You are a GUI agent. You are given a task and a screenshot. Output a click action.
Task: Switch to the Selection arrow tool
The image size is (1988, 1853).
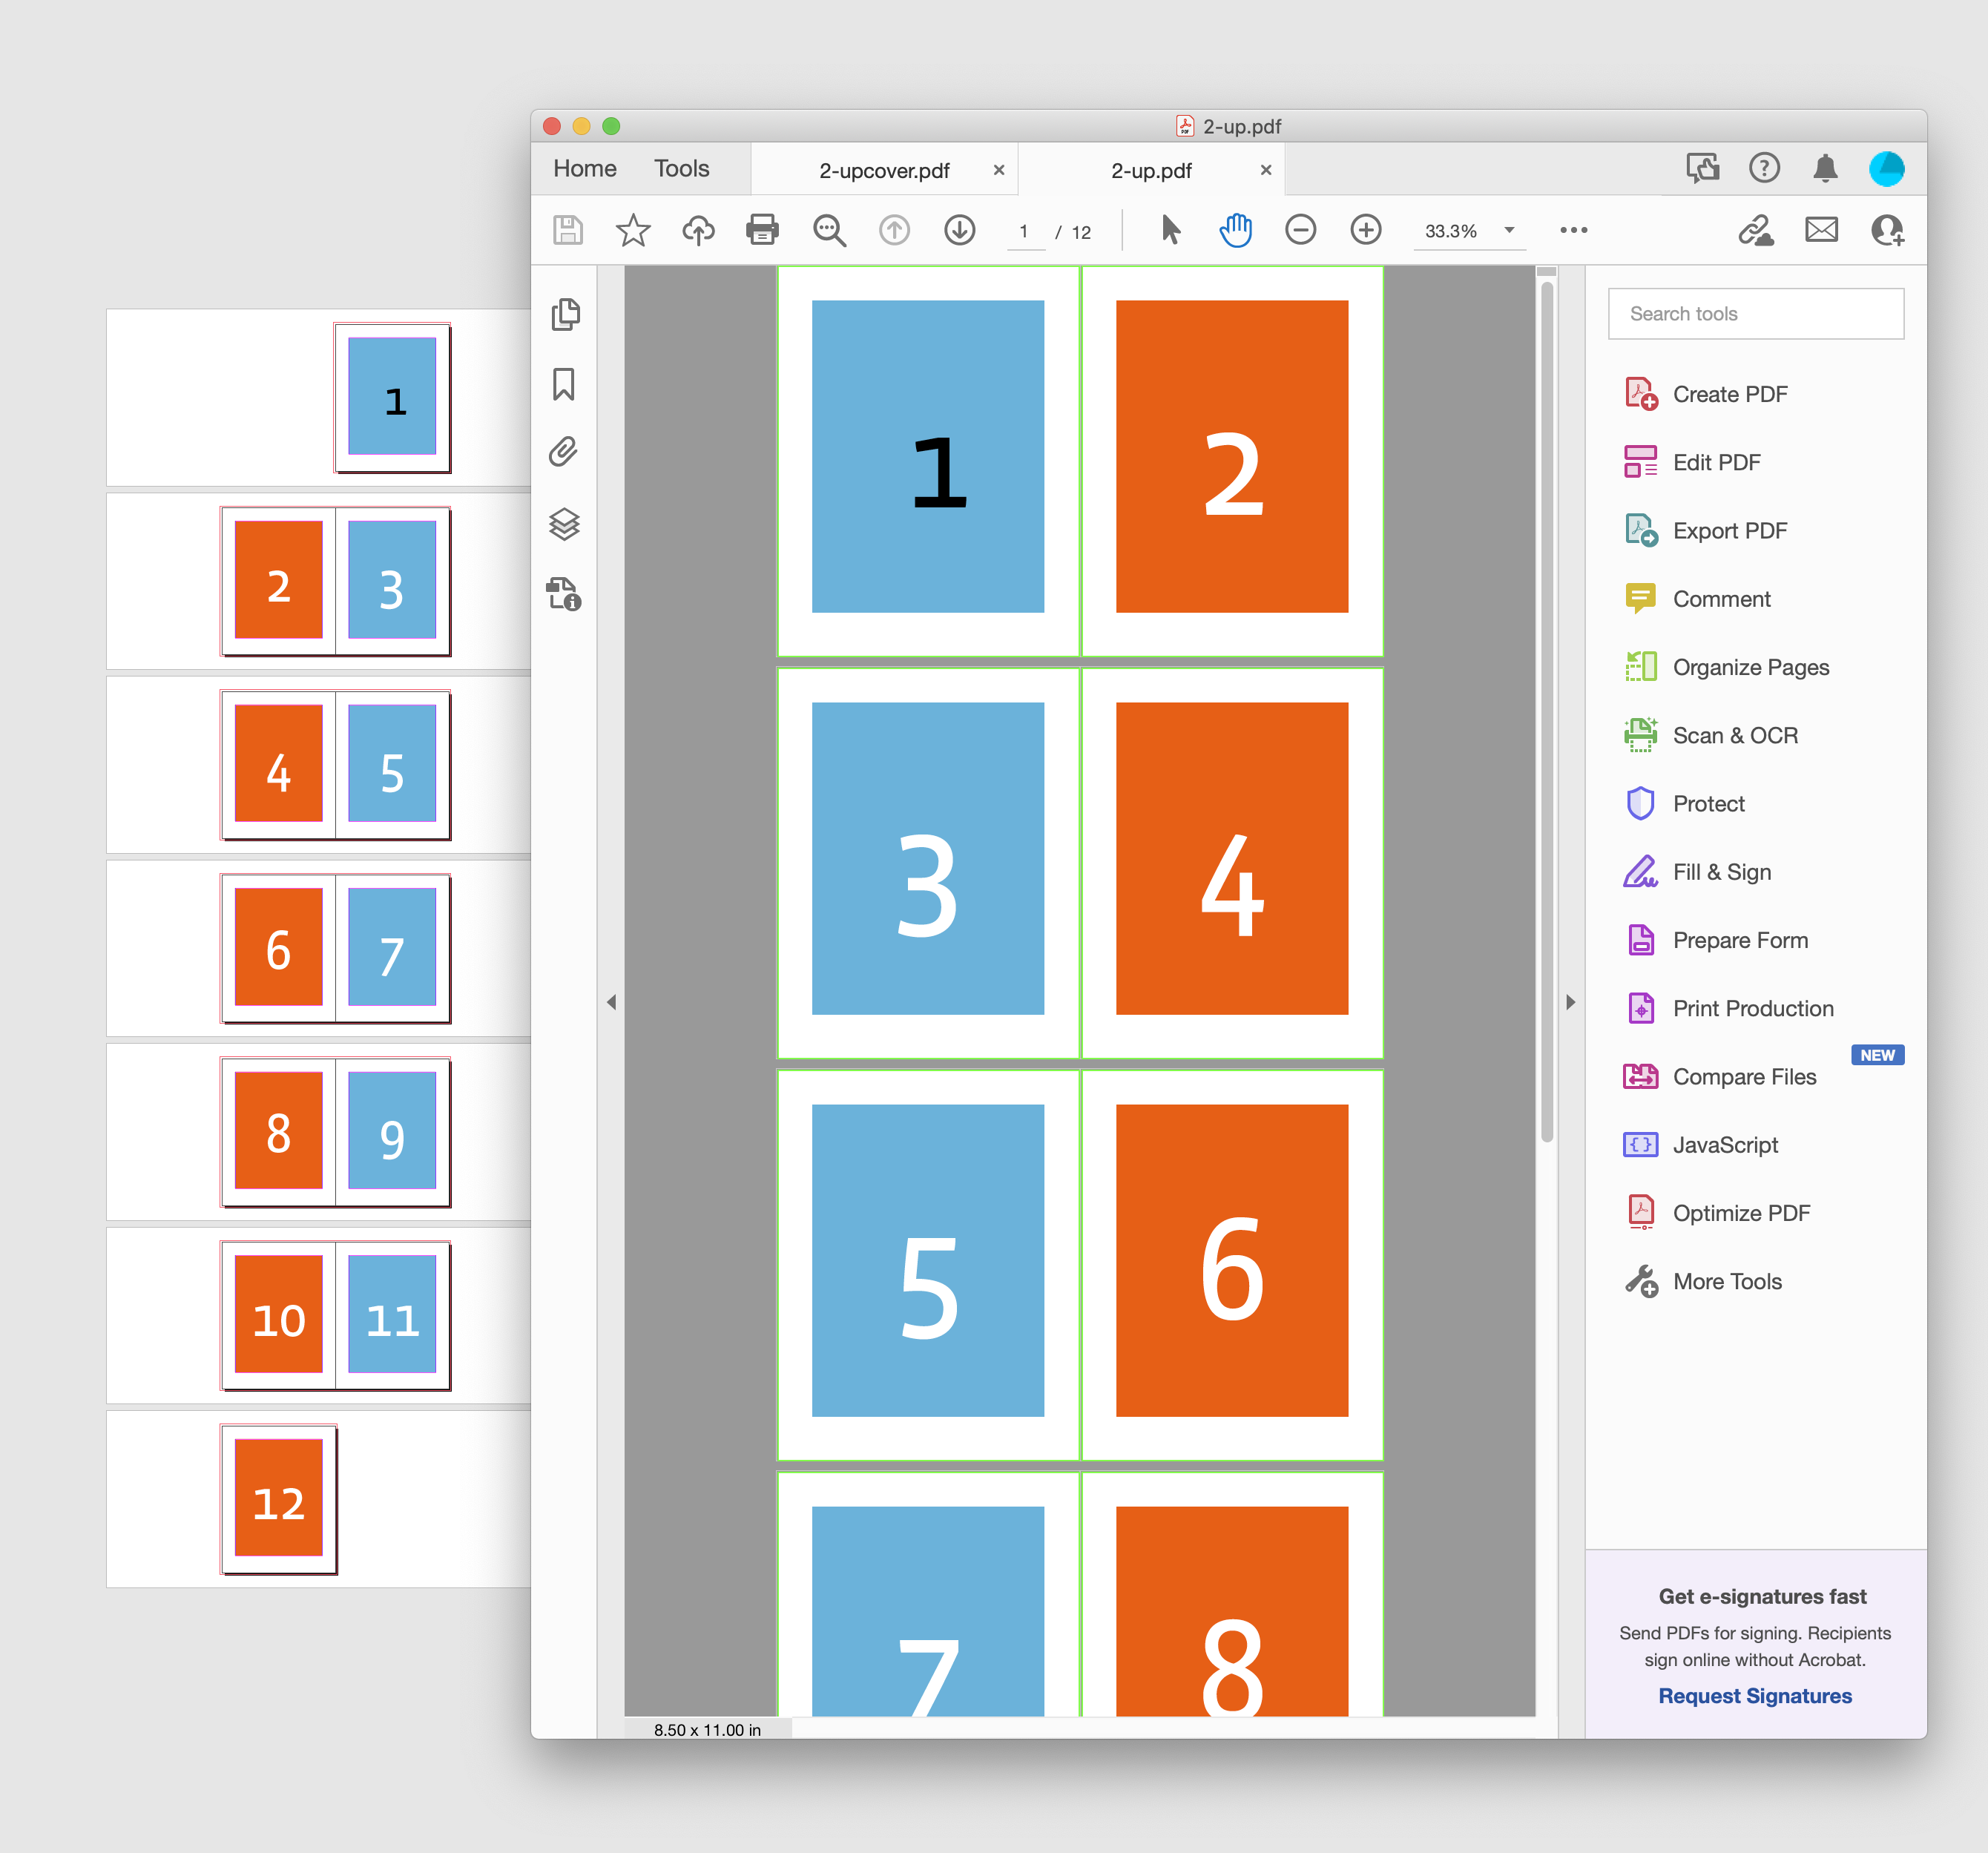pos(1170,230)
